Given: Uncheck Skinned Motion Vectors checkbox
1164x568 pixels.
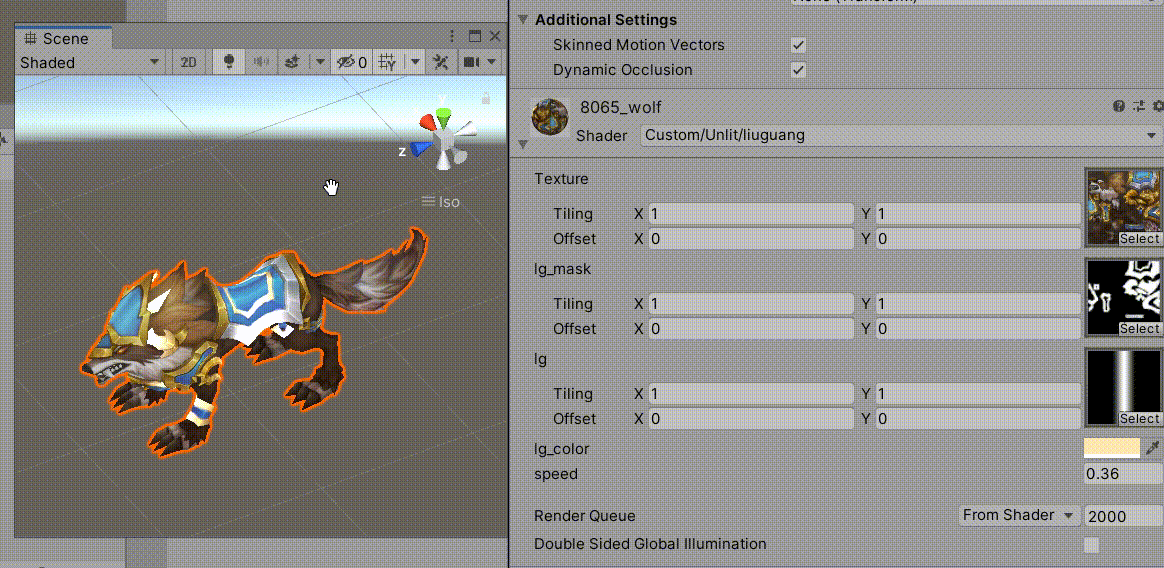Looking at the screenshot, I should pos(798,45).
